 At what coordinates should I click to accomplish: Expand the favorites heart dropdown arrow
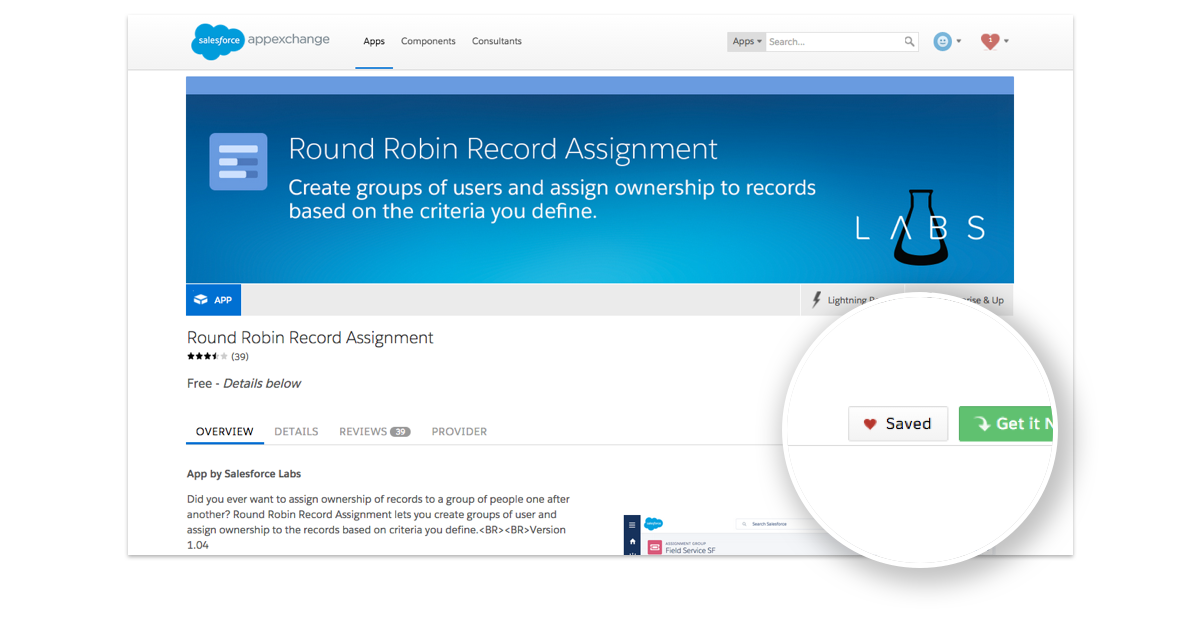click(x=1006, y=42)
